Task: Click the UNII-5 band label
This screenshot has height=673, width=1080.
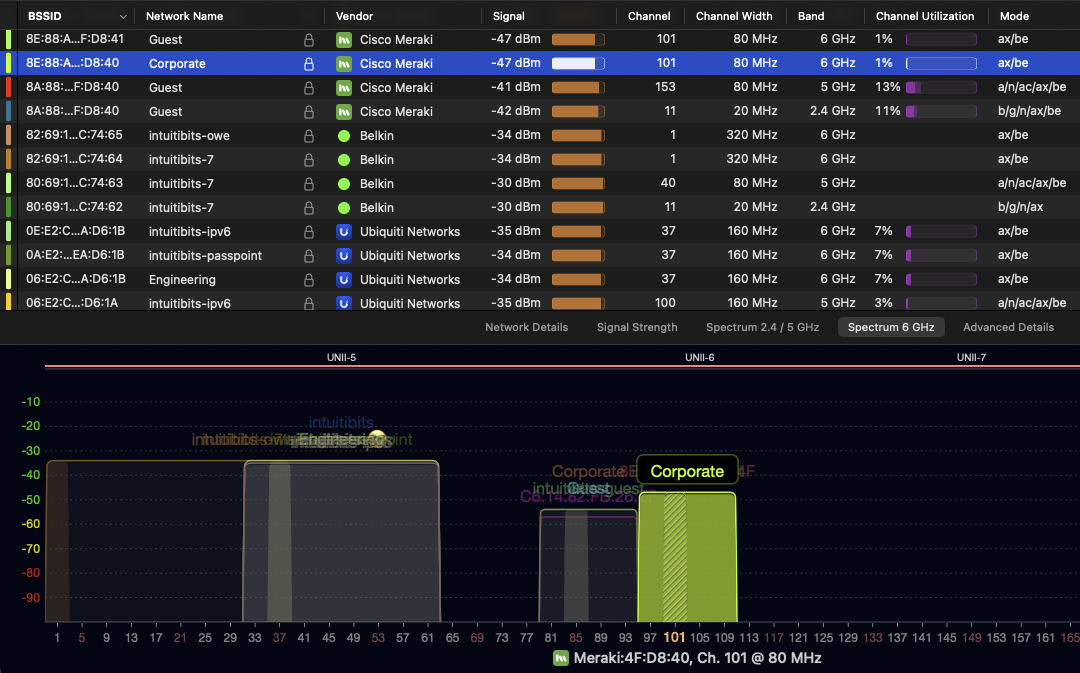Action: click(x=341, y=358)
